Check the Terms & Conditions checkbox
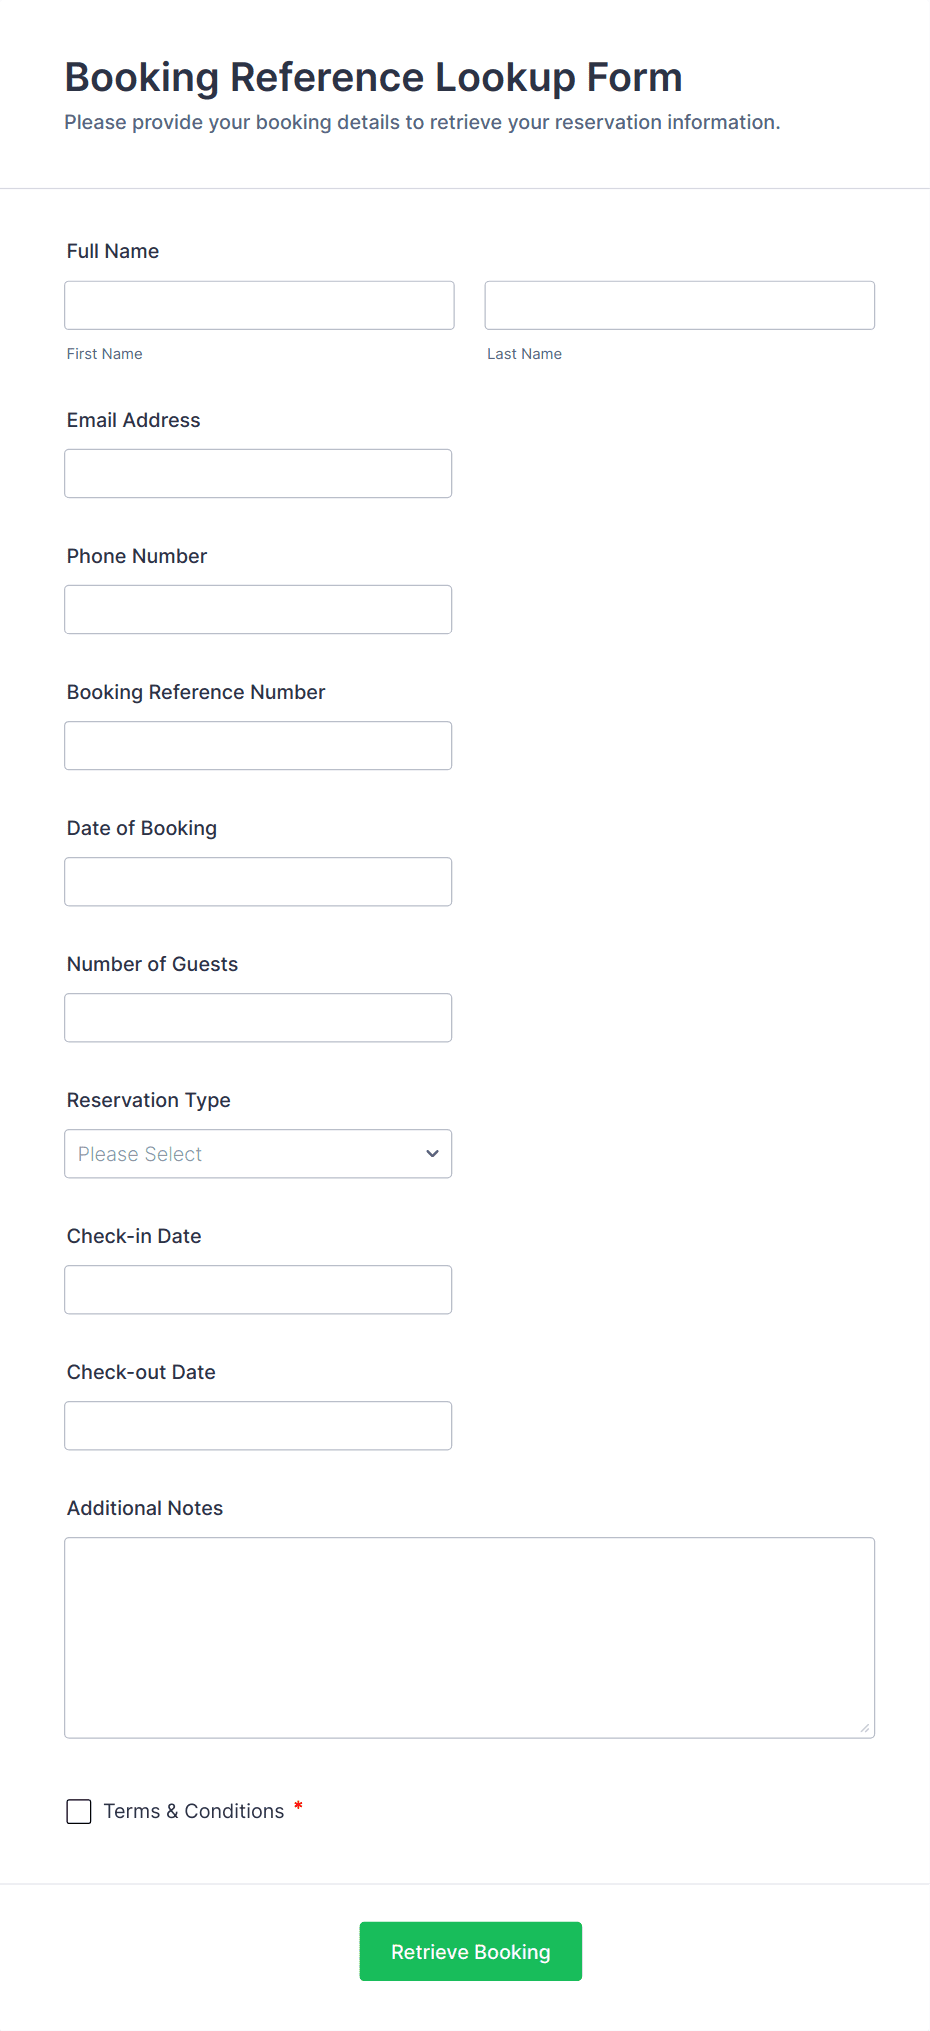This screenshot has height=2031, width=930. (x=79, y=1811)
